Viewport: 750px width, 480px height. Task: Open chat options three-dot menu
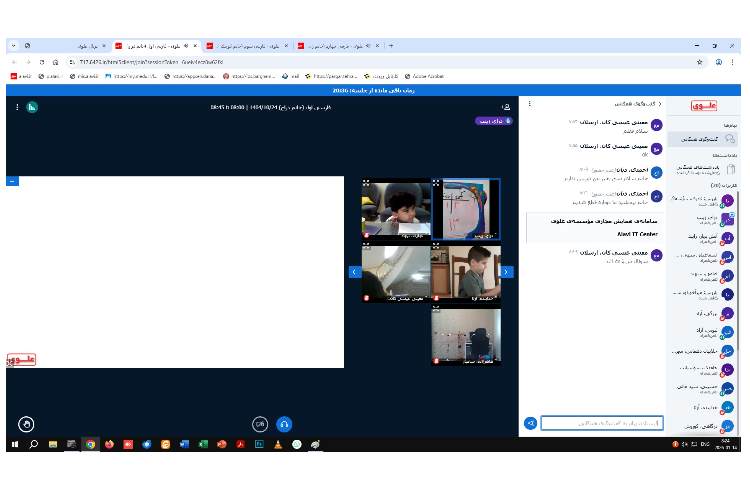click(530, 104)
